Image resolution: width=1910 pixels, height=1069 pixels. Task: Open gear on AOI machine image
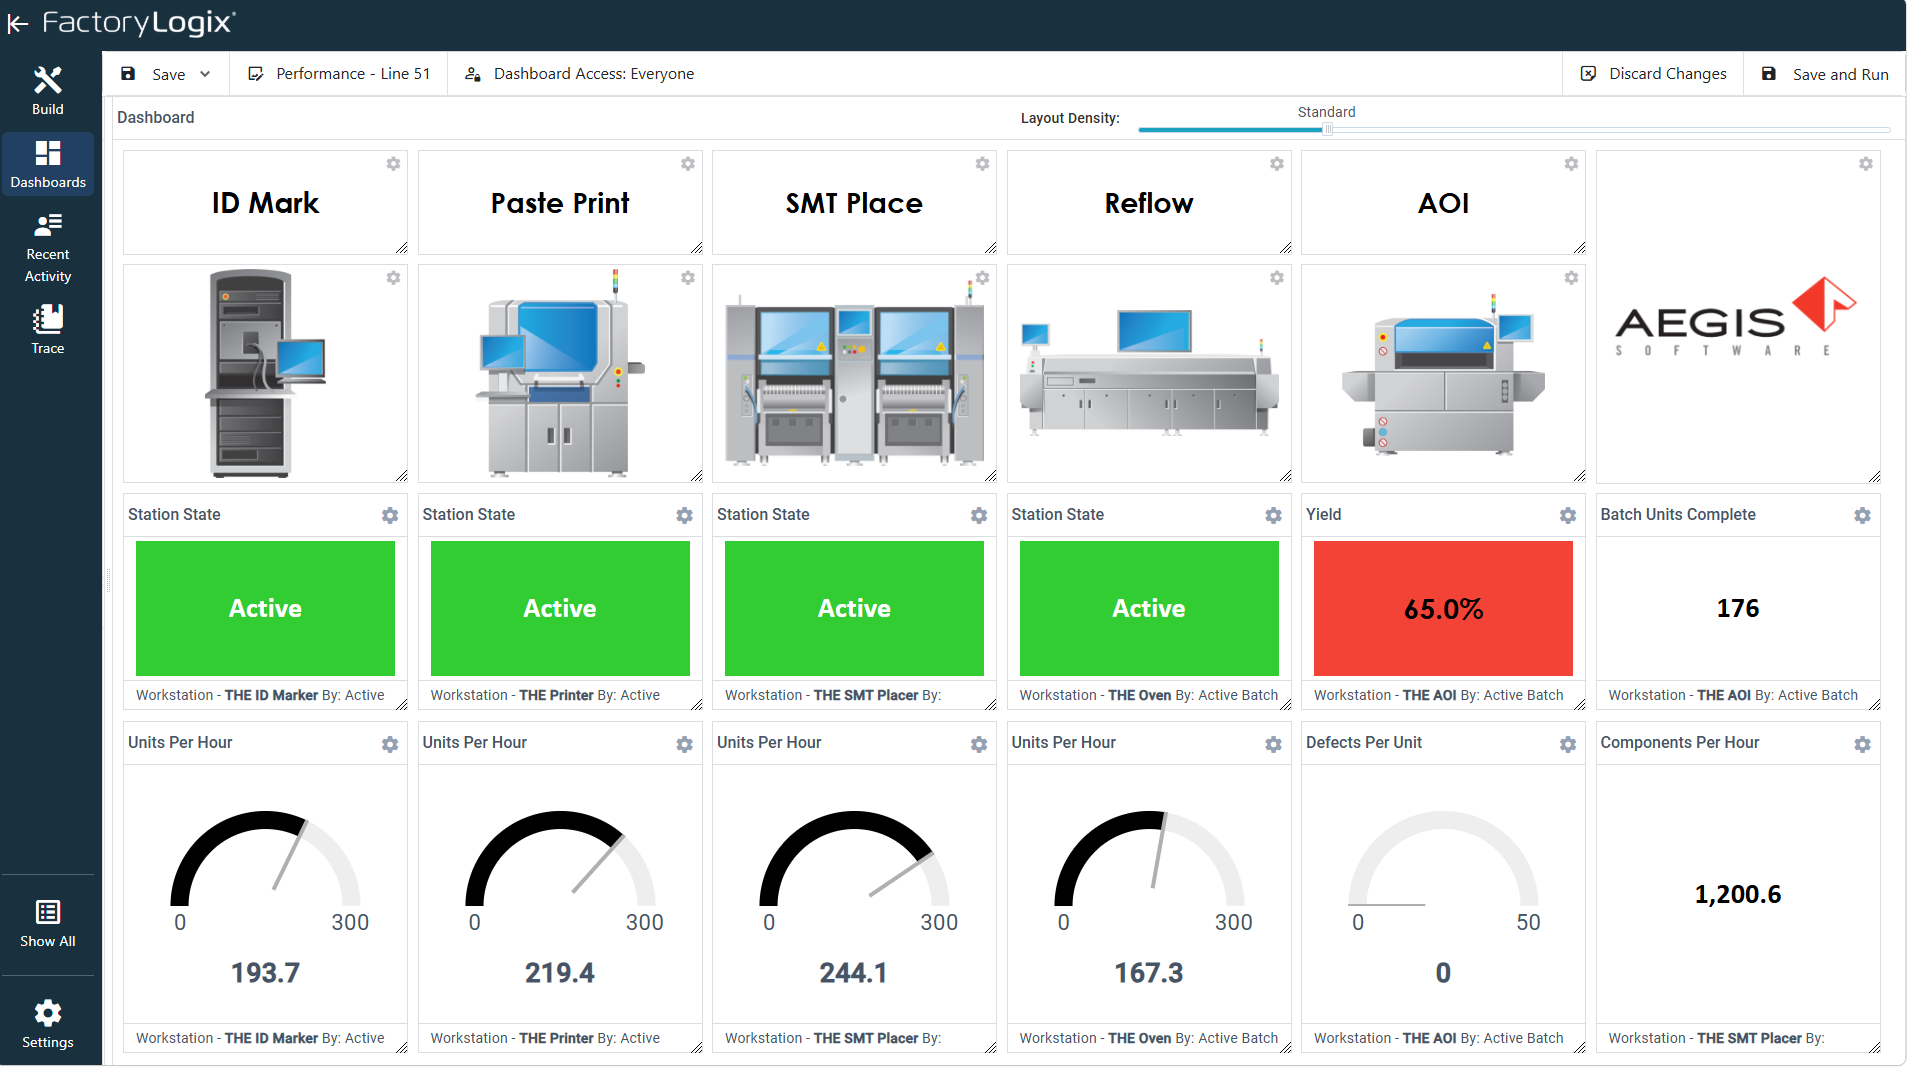pos(1571,278)
